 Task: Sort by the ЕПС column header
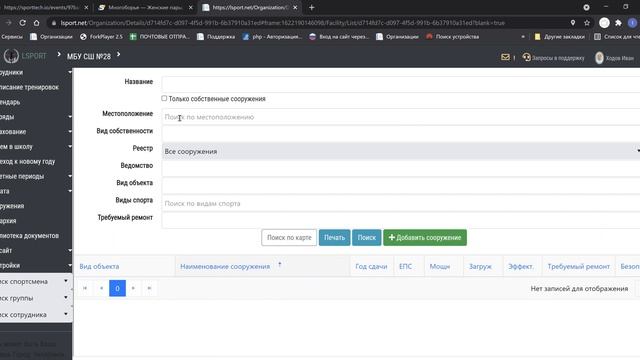tap(405, 267)
